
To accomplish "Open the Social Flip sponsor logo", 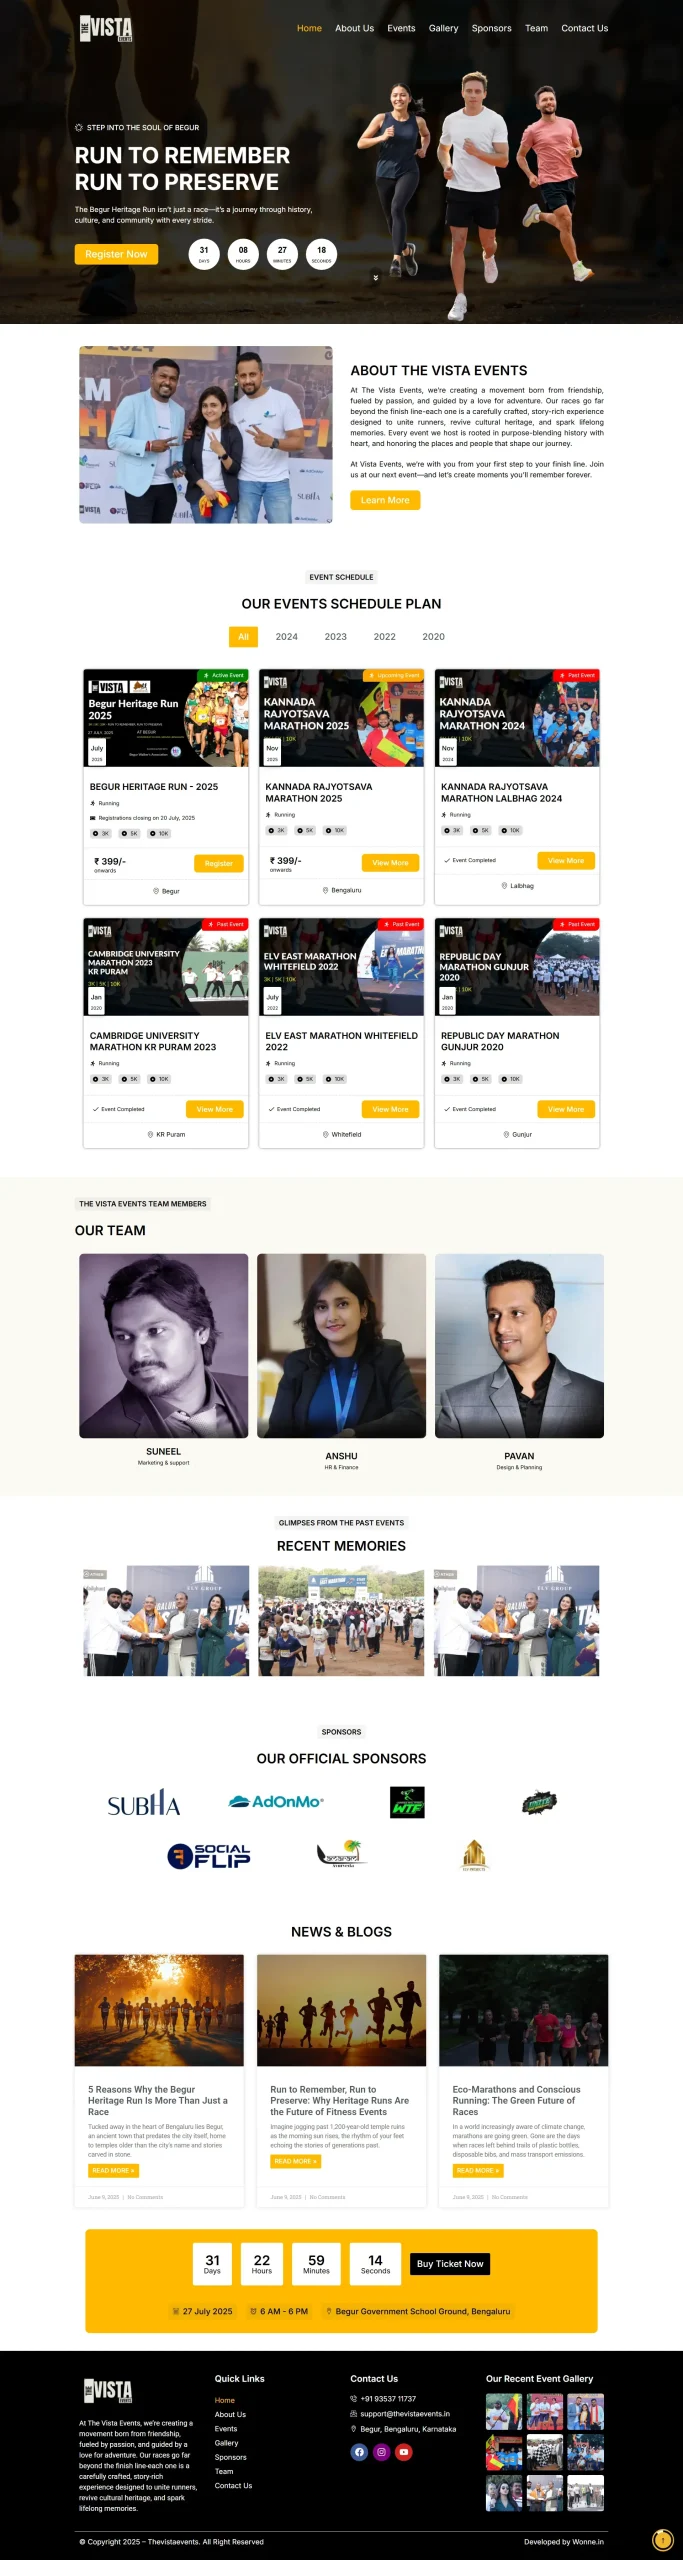I will pos(208,1856).
